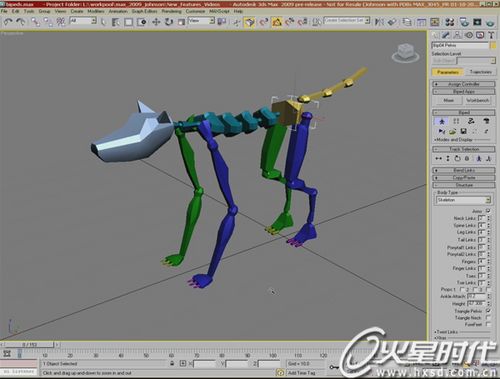Image resolution: width=500 pixels, height=379 pixels.
Task: Enable the Triangle Neck checkbox
Action: (488, 317)
